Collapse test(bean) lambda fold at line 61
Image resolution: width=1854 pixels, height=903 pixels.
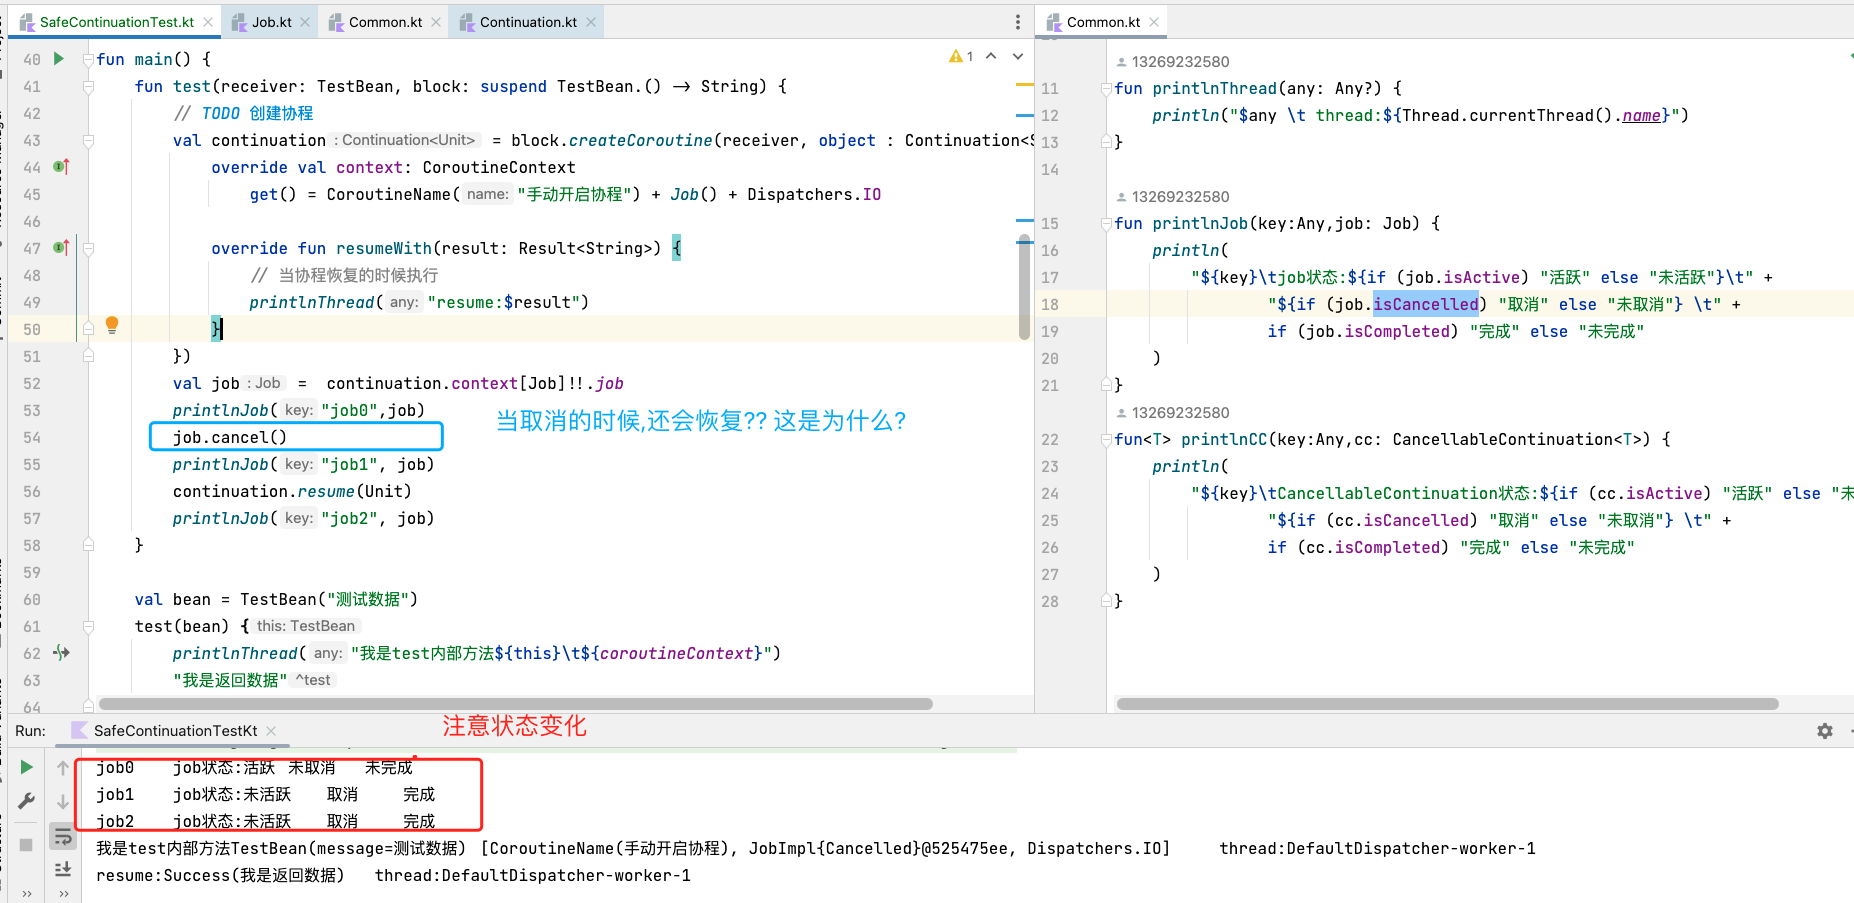(88, 627)
